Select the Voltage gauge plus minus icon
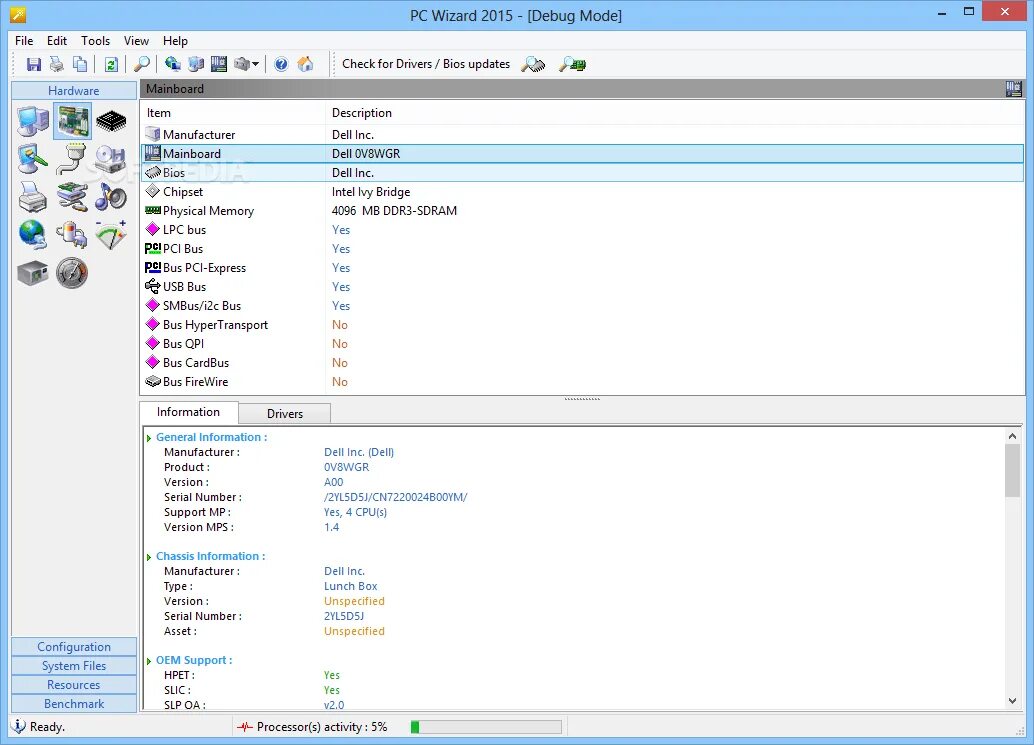1034x745 pixels. coord(111,235)
